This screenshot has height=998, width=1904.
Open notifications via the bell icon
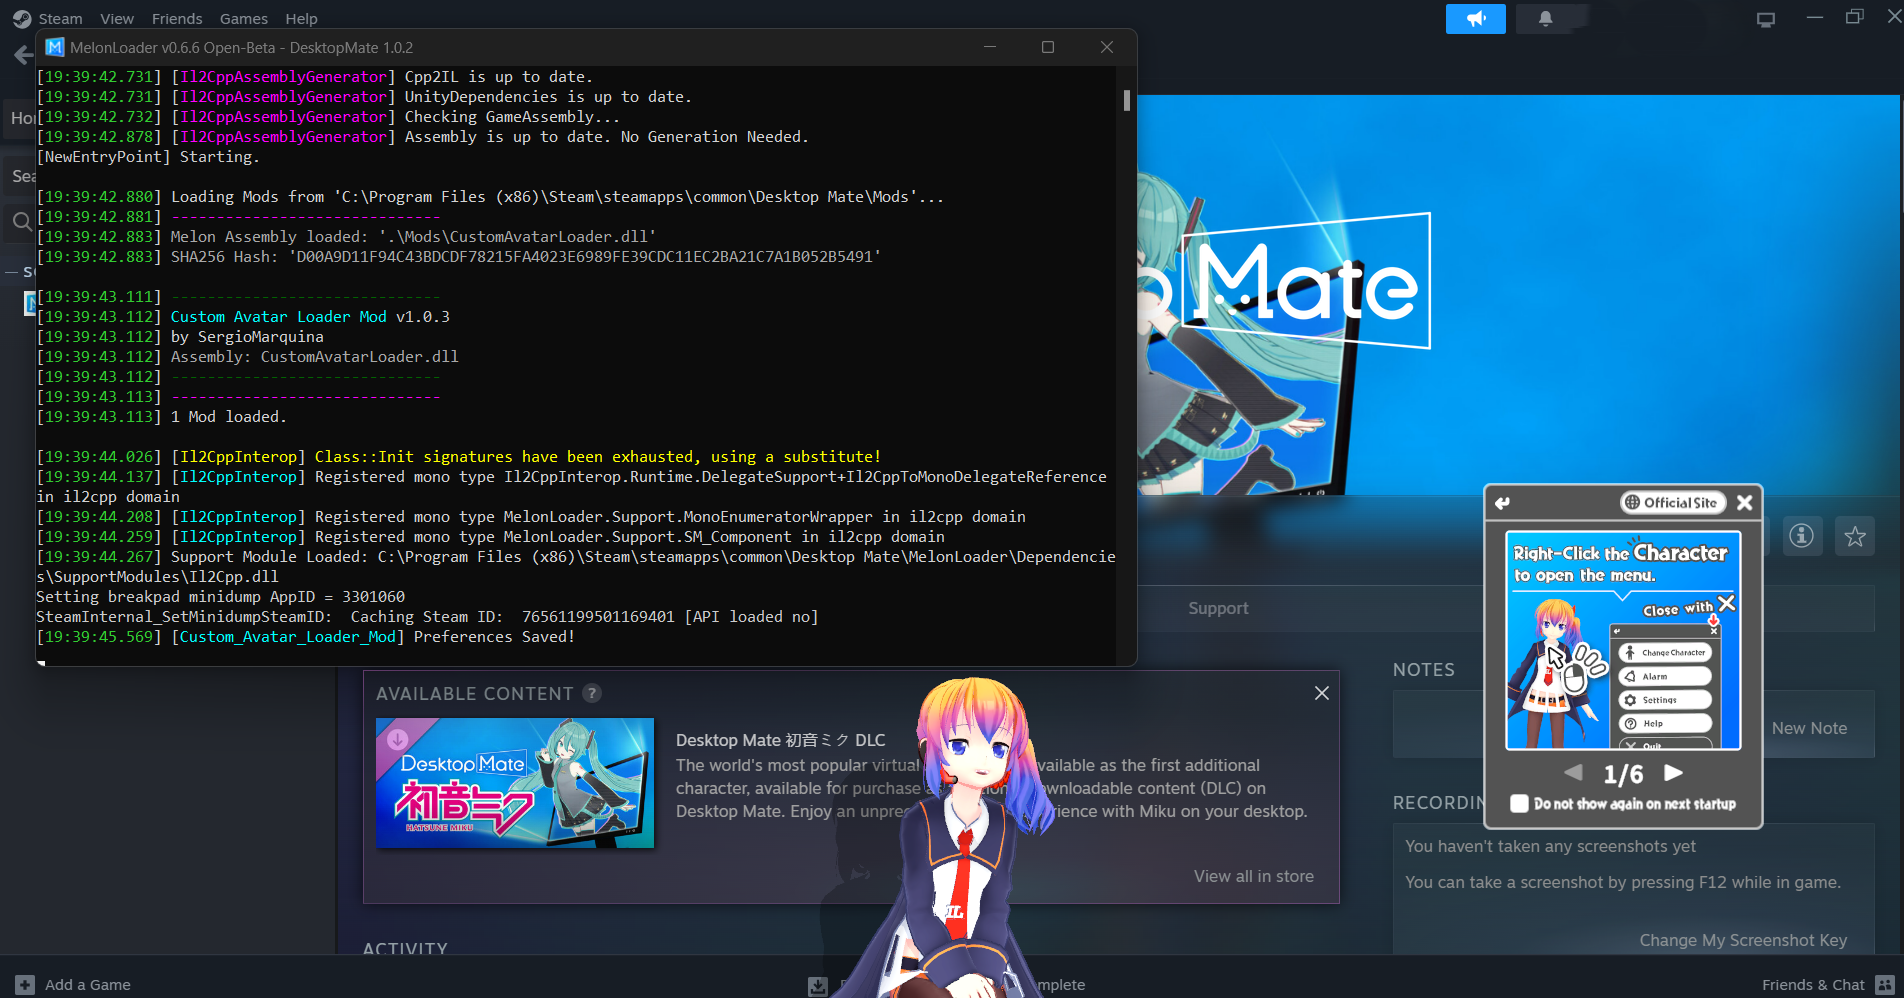(1545, 18)
